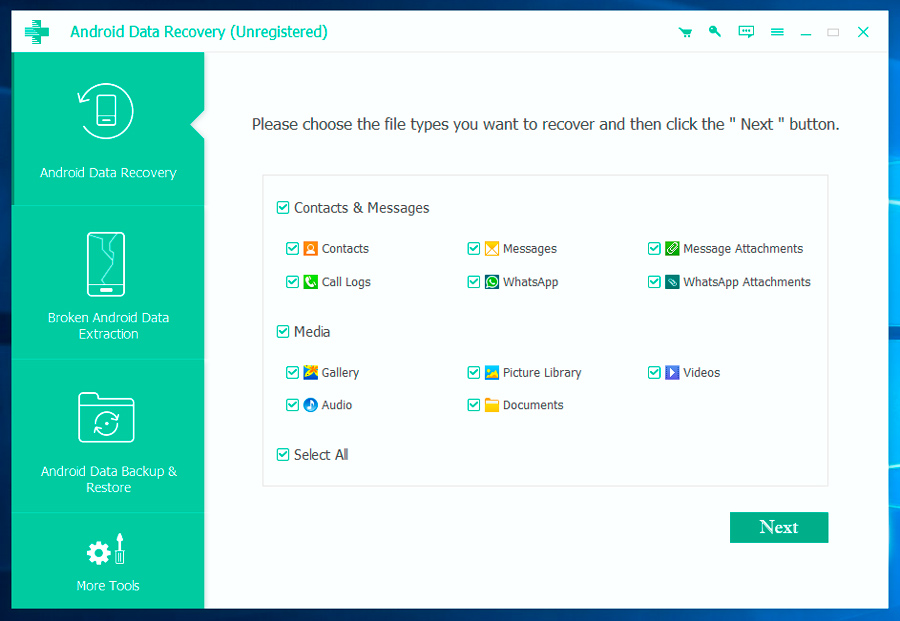
Task: Open More Tools section
Action: 108,560
